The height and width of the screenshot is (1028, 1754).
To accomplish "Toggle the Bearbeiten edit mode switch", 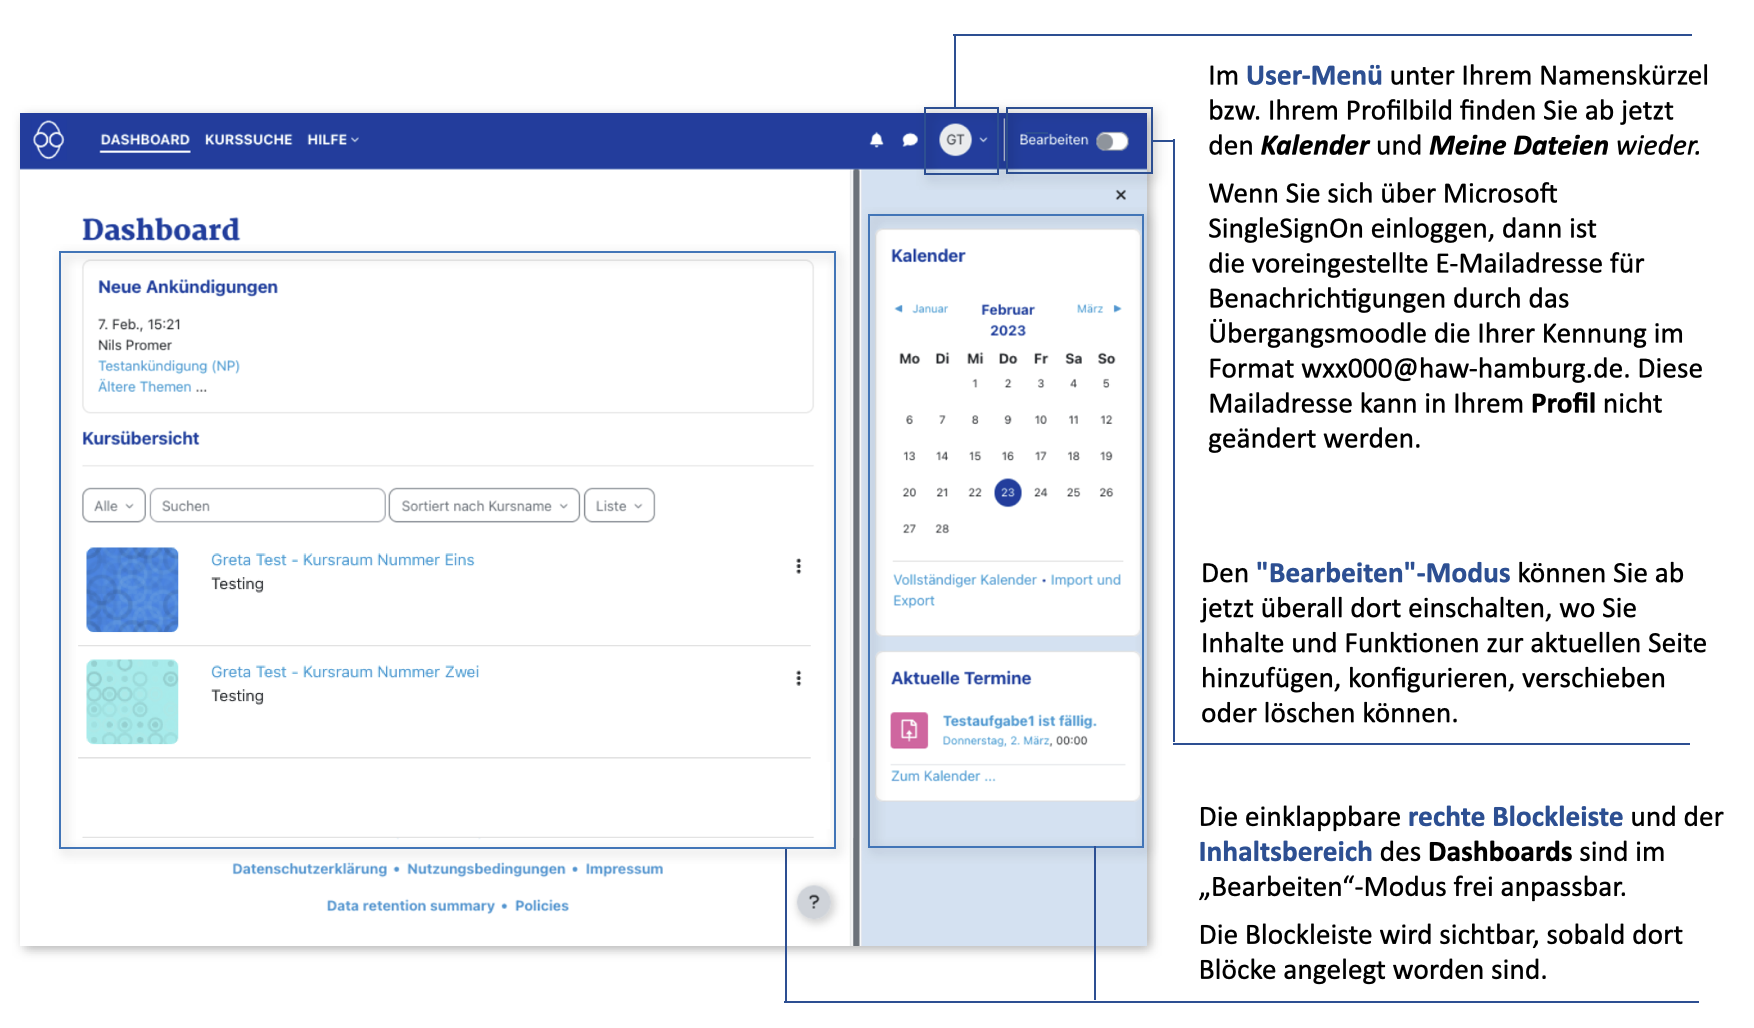I will 1112,141.
